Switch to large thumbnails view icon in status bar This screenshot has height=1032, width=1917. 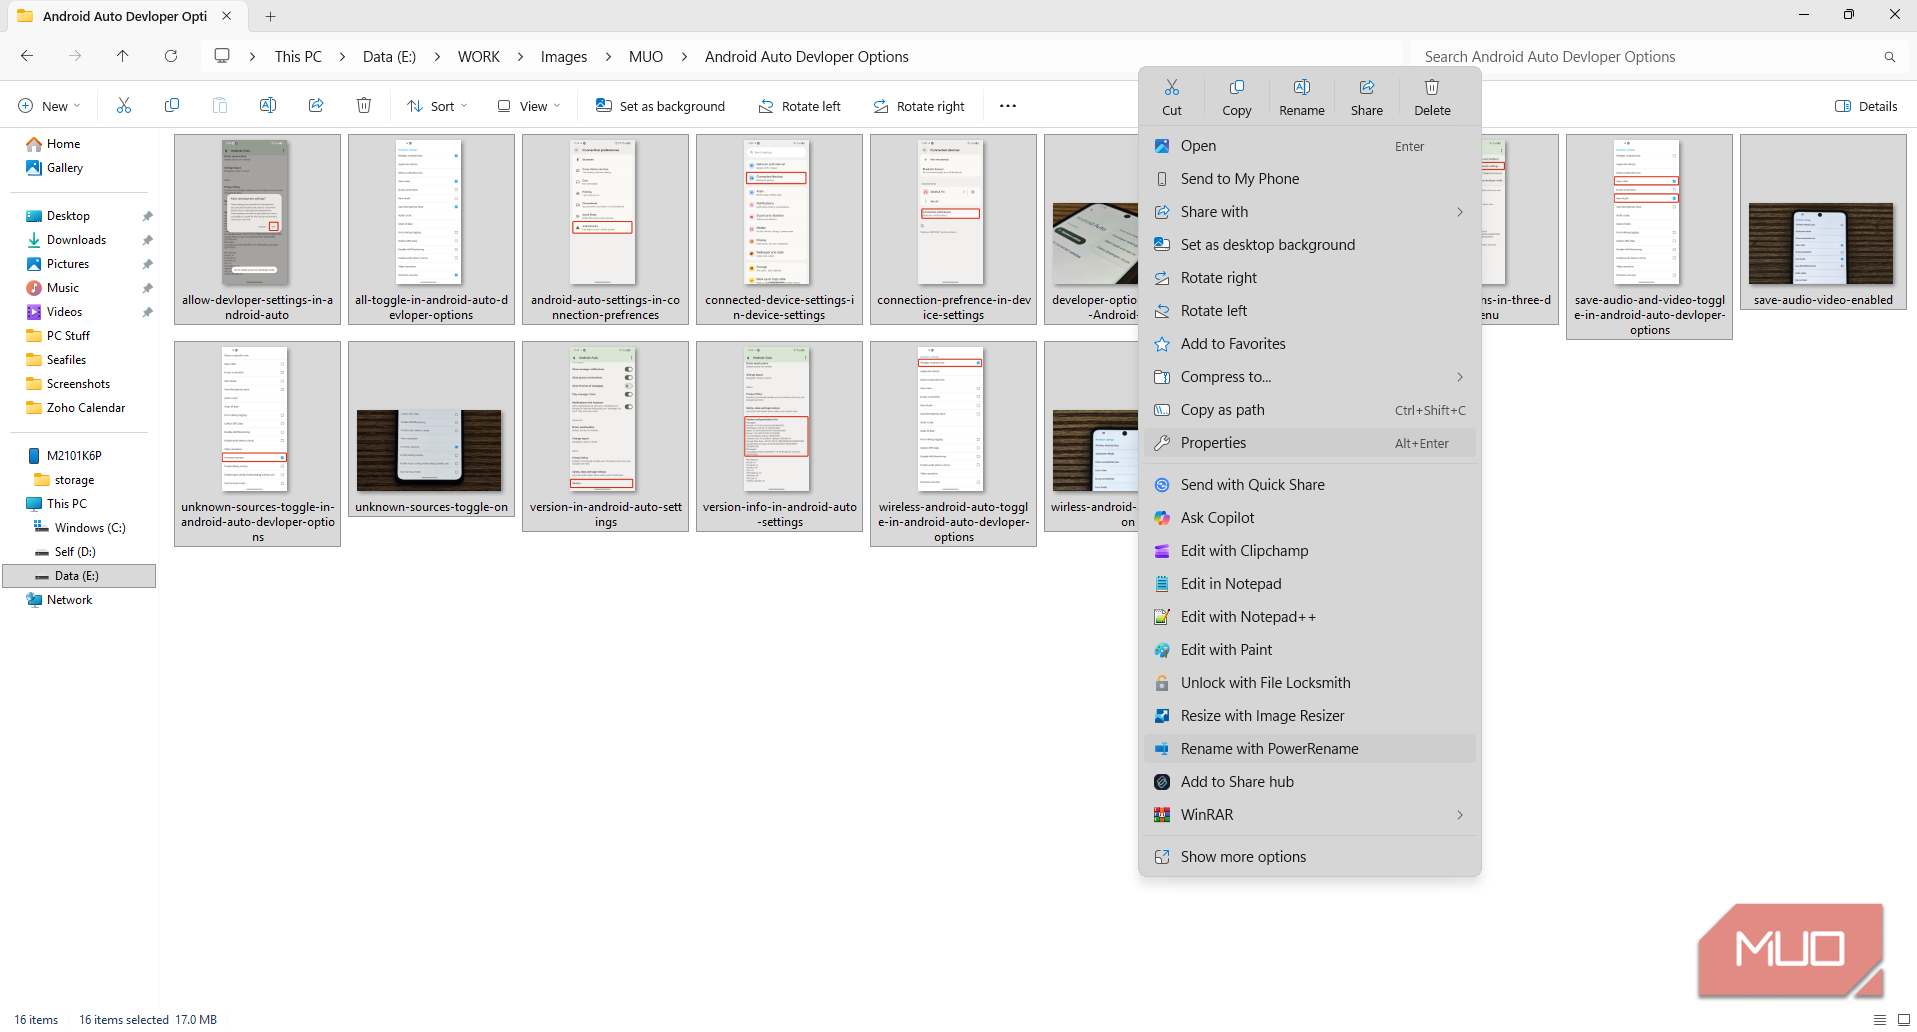click(x=1904, y=1020)
